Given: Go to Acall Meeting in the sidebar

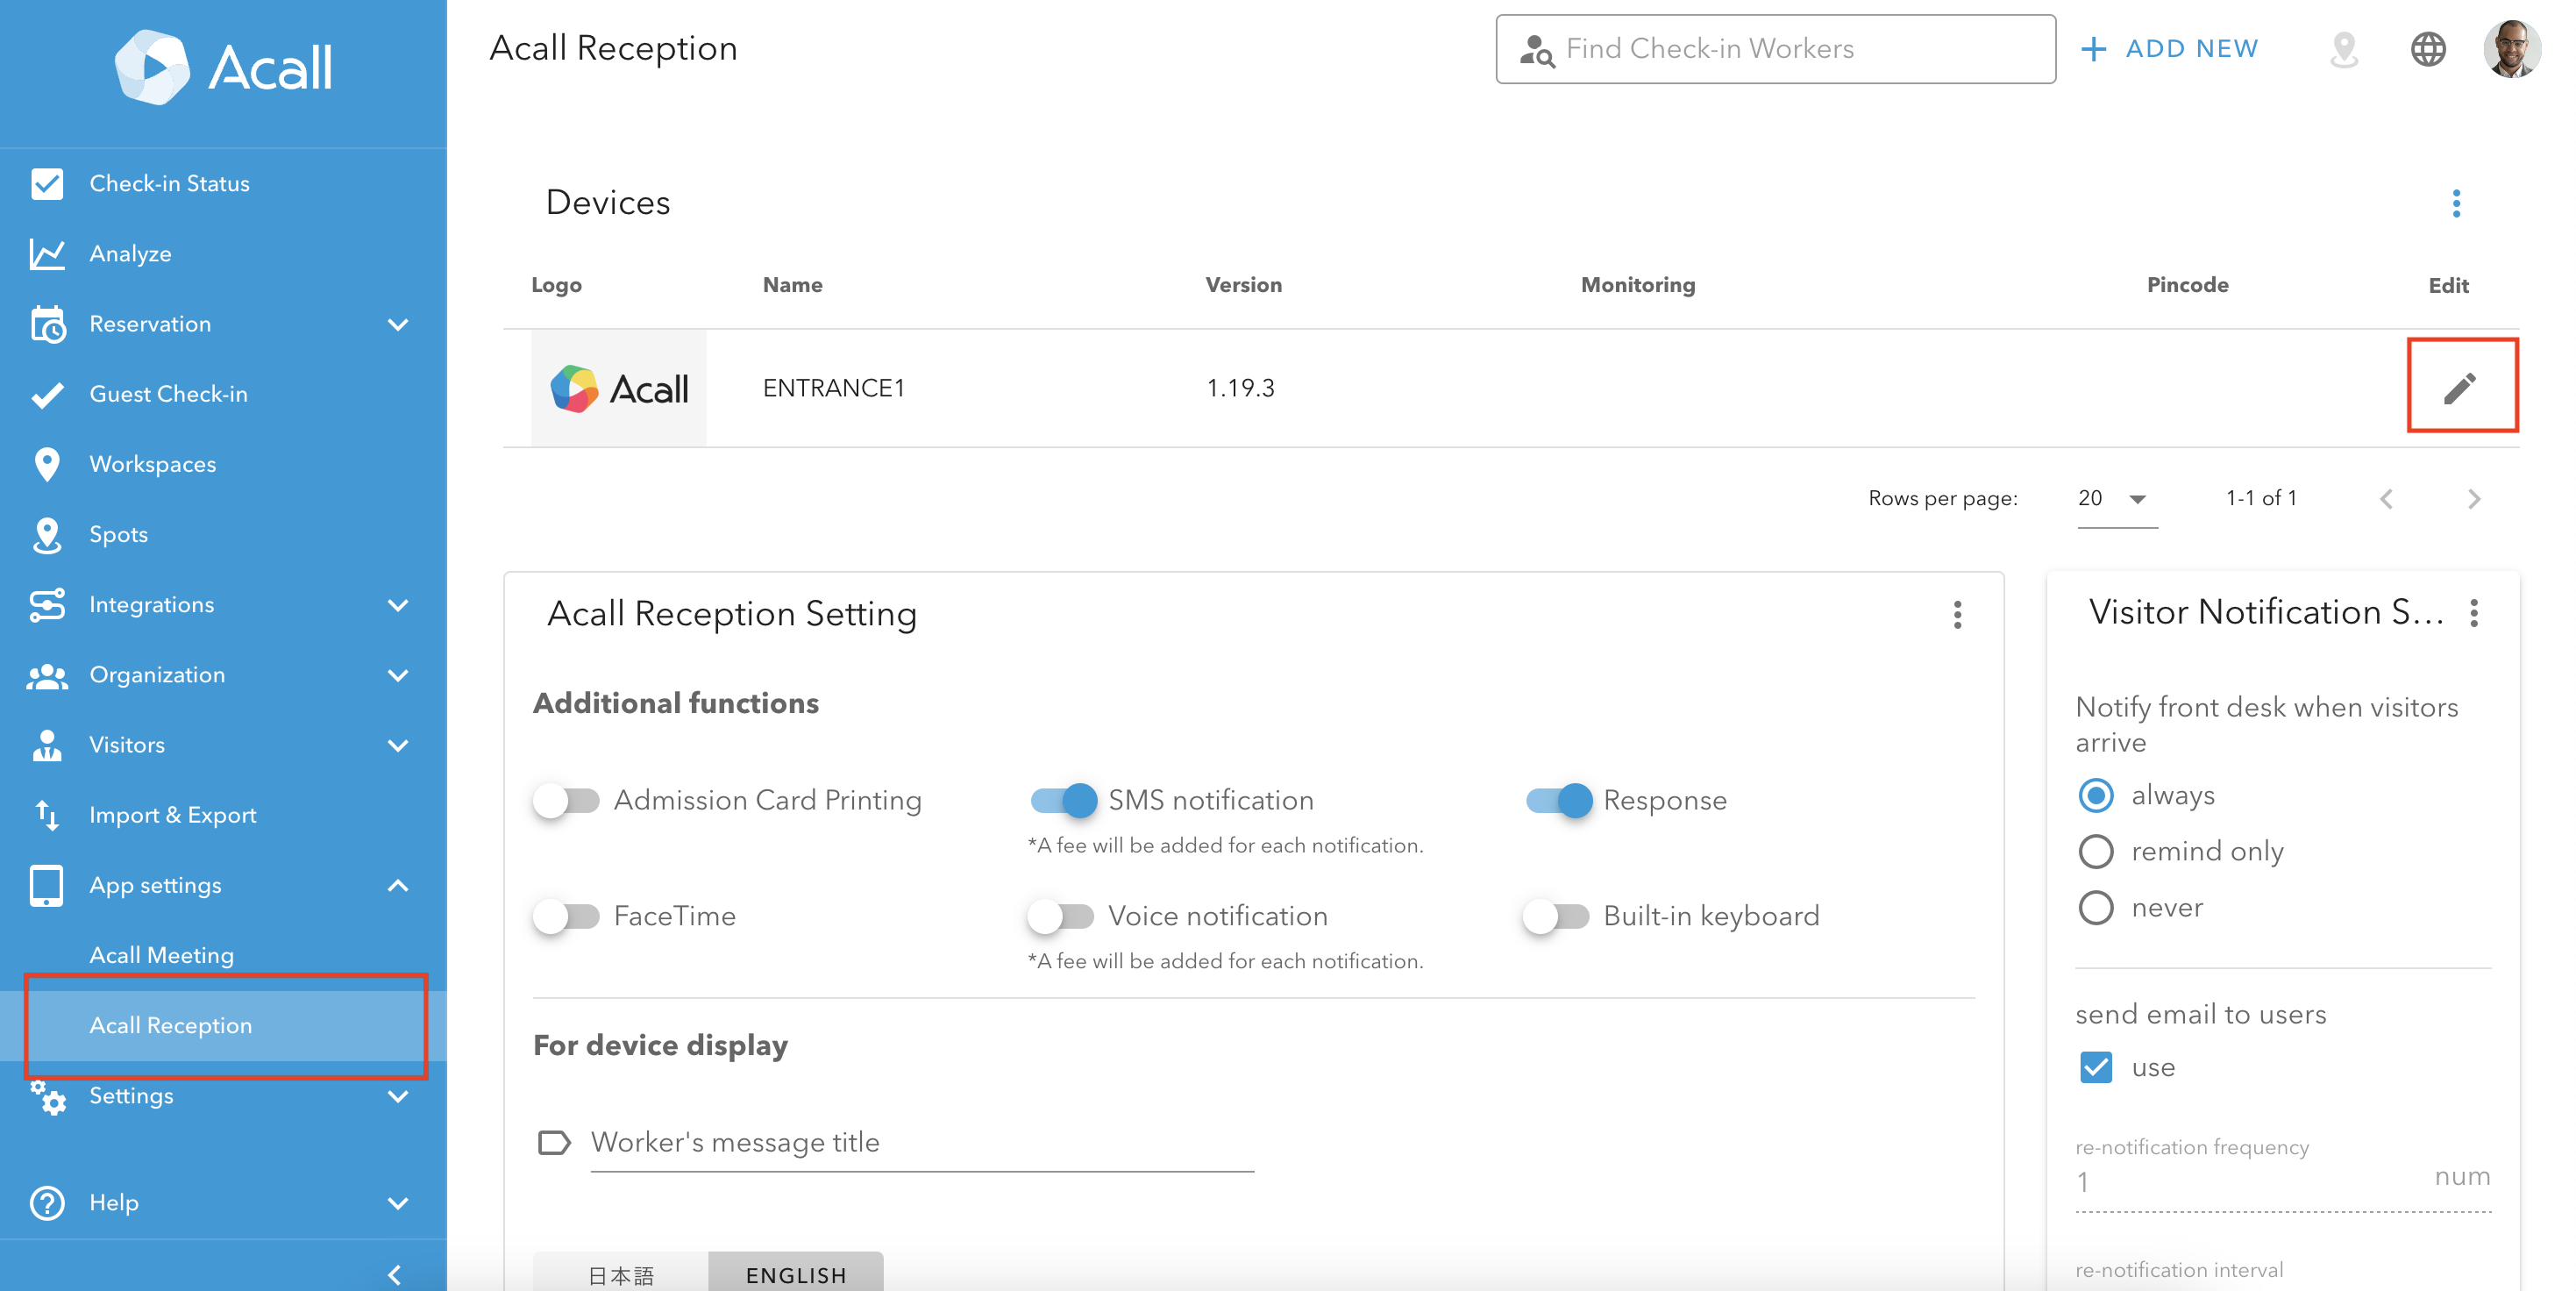Looking at the screenshot, I should pos(161,954).
